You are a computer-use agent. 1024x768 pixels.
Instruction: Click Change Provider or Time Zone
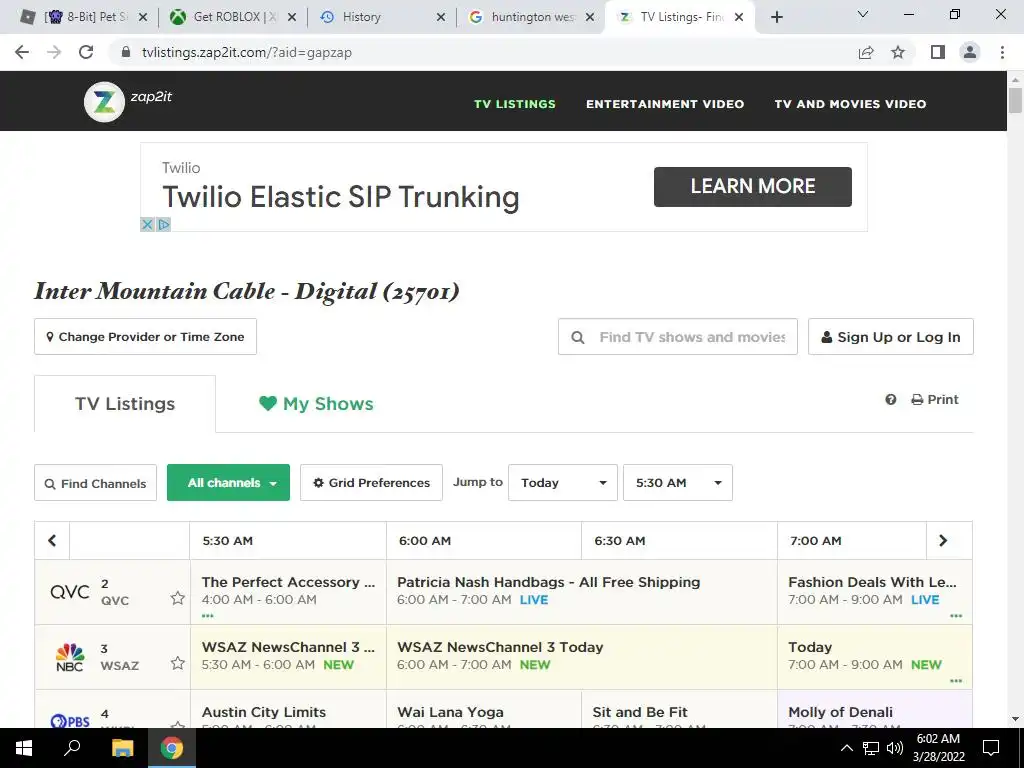(x=145, y=337)
